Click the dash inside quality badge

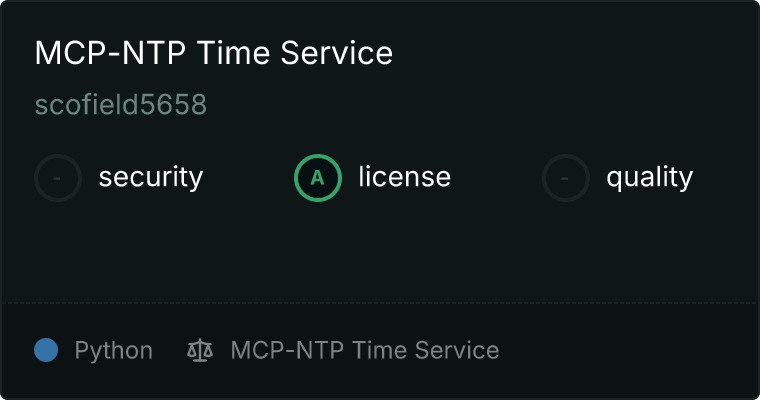point(565,178)
